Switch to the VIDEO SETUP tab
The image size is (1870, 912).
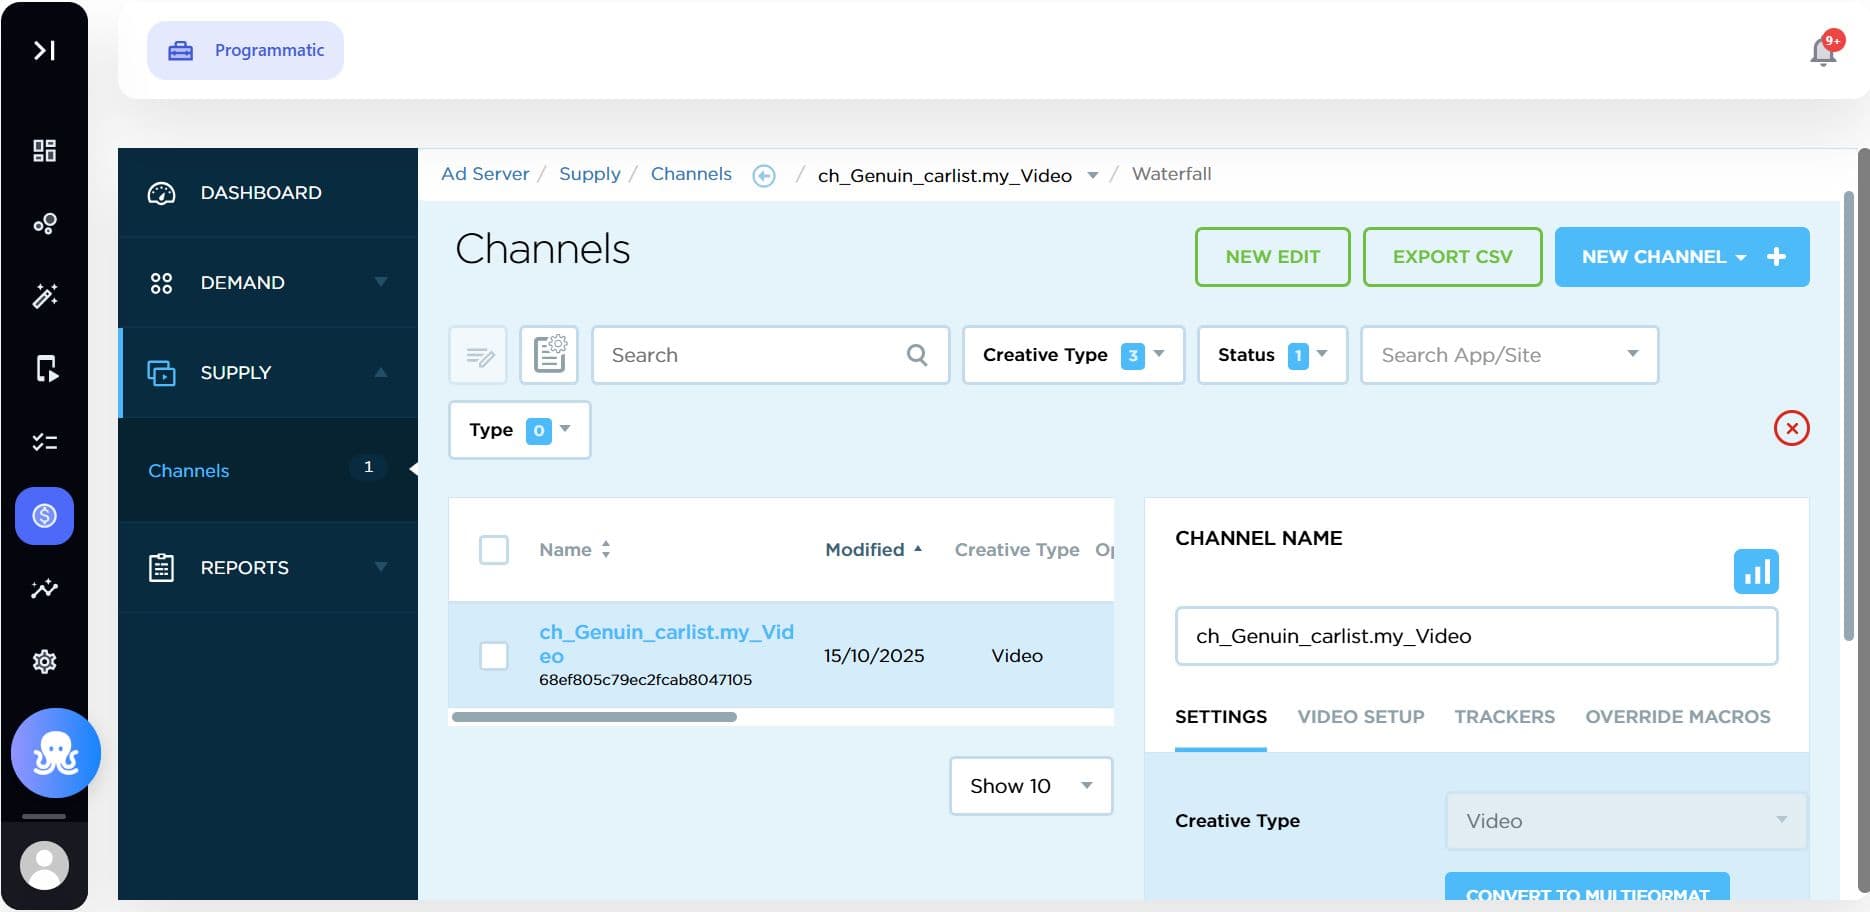tap(1360, 717)
